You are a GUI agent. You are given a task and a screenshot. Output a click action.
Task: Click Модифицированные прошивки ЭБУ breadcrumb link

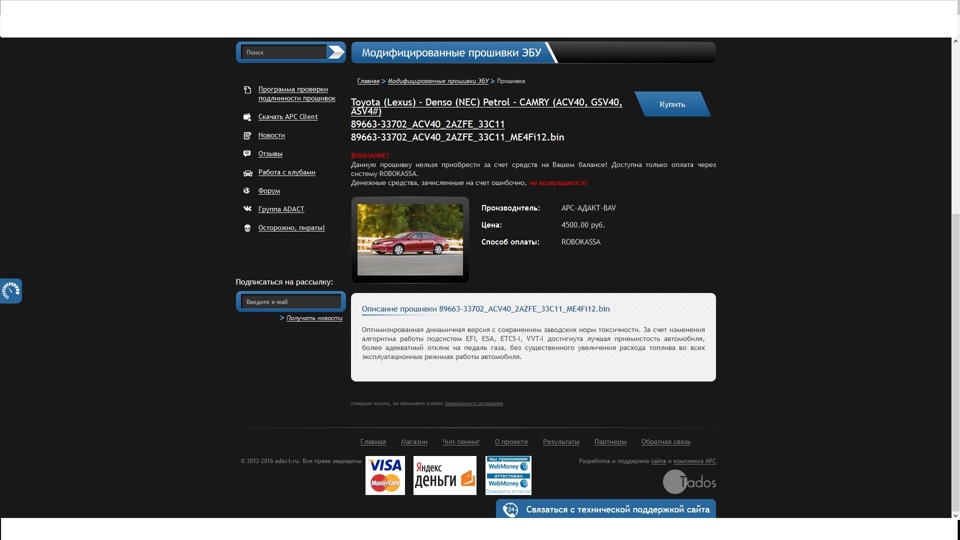pyautogui.click(x=438, y=81)
